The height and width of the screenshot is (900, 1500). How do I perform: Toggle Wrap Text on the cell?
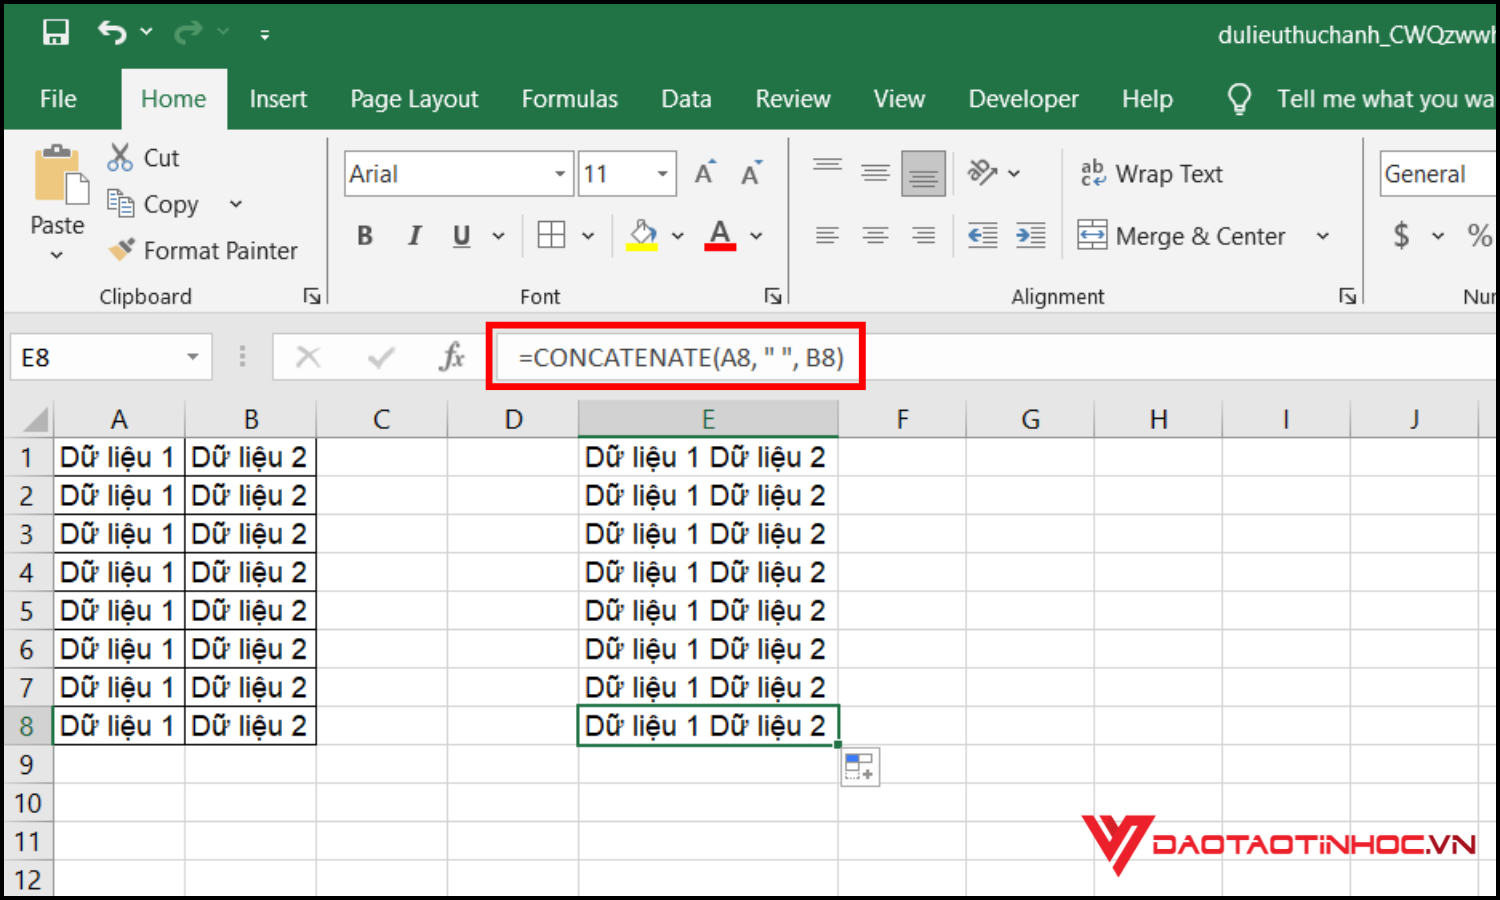point(1152,174)
